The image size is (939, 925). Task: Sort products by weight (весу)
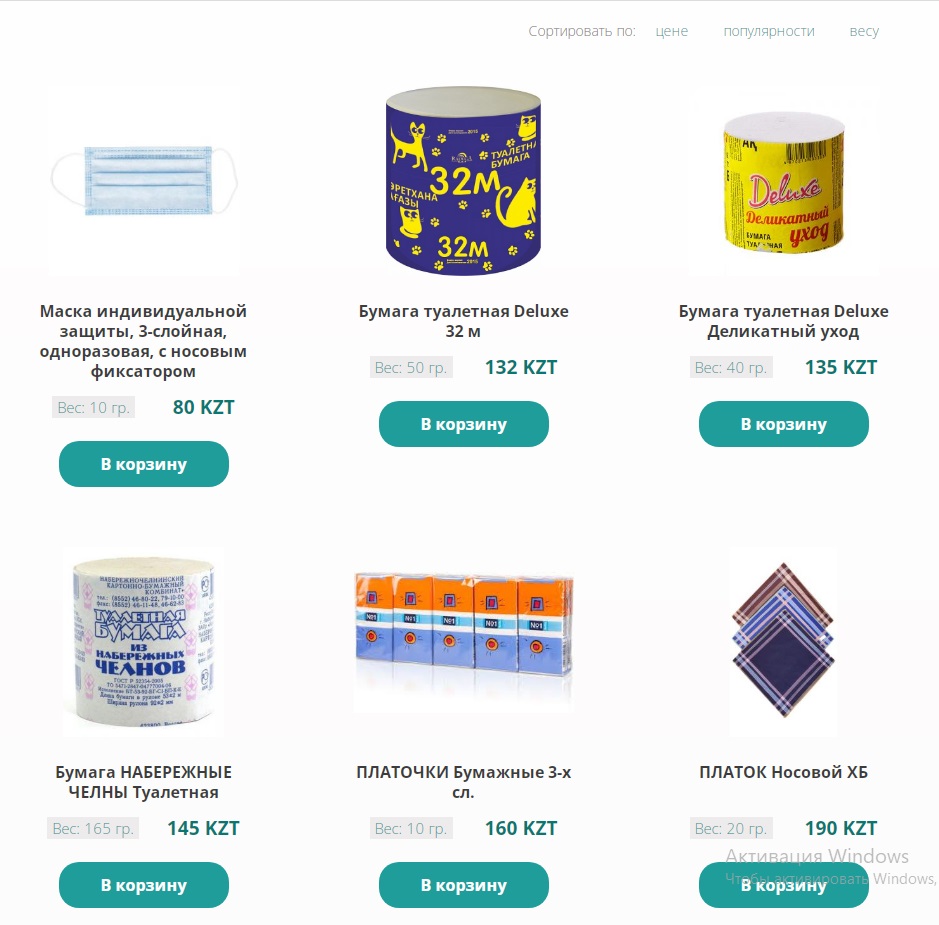tap(864, 31)
